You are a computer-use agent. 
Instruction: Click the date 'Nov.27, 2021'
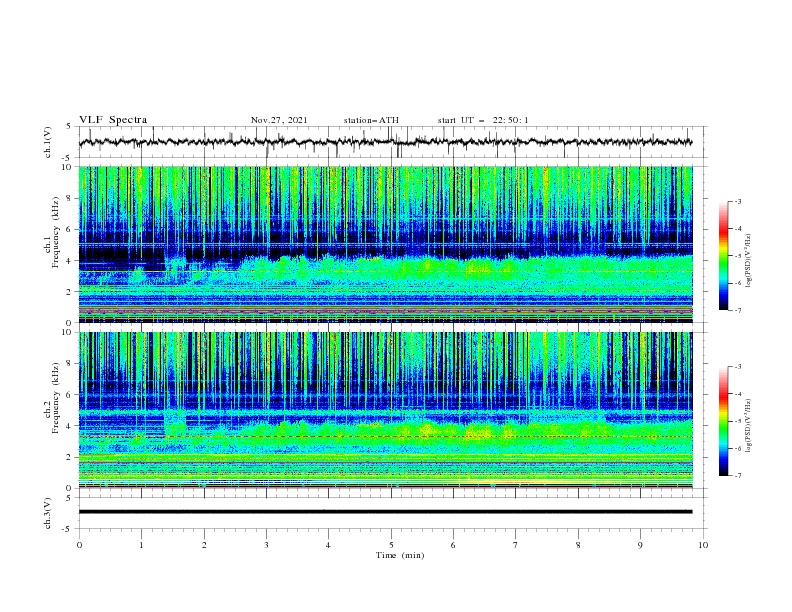(279, 120)
